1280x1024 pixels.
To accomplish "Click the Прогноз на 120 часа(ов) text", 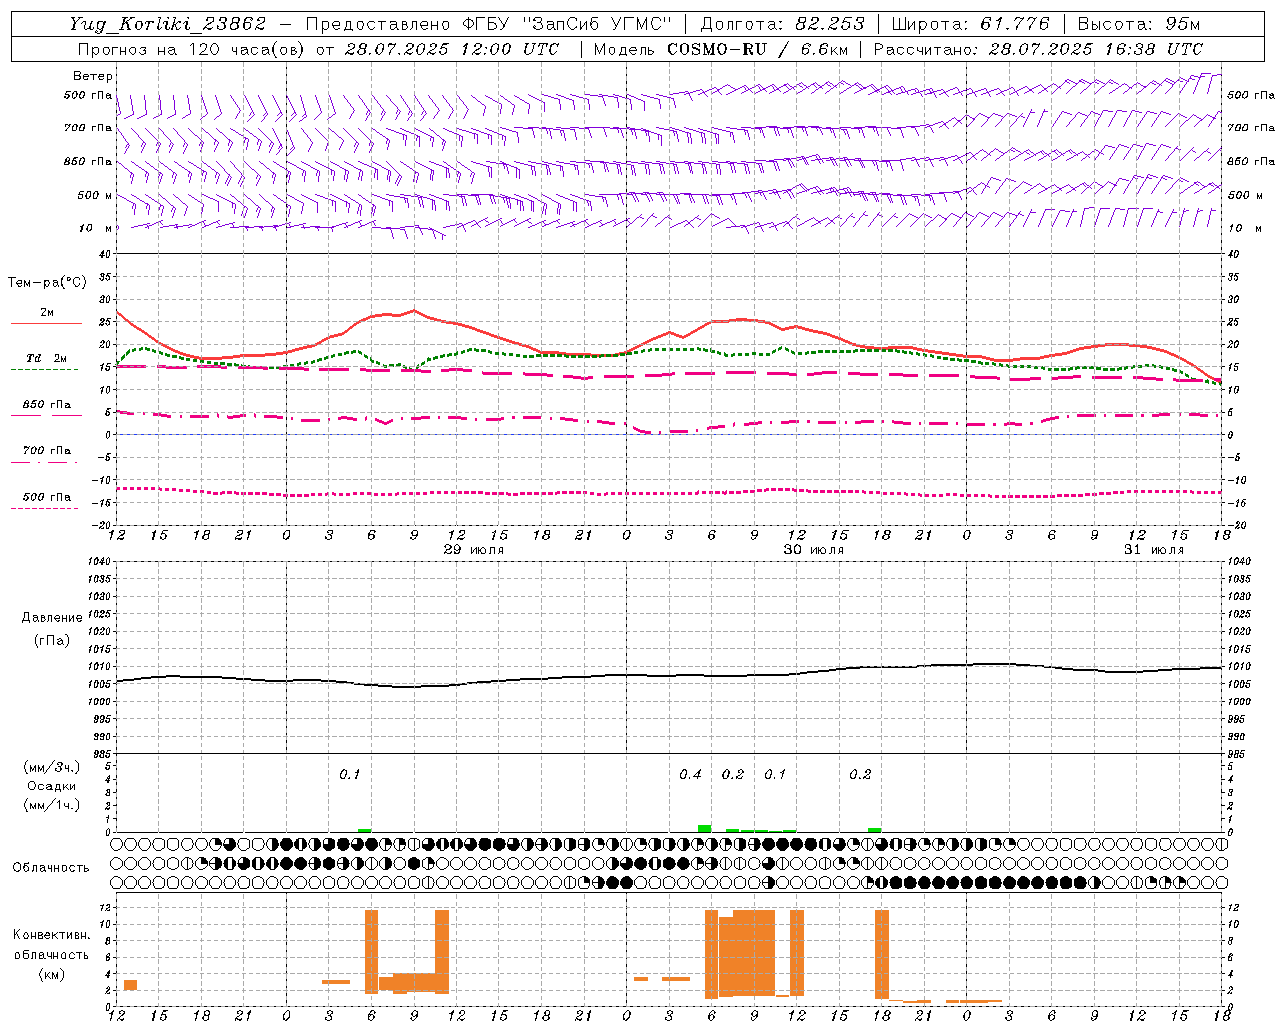I will (192, 49).
